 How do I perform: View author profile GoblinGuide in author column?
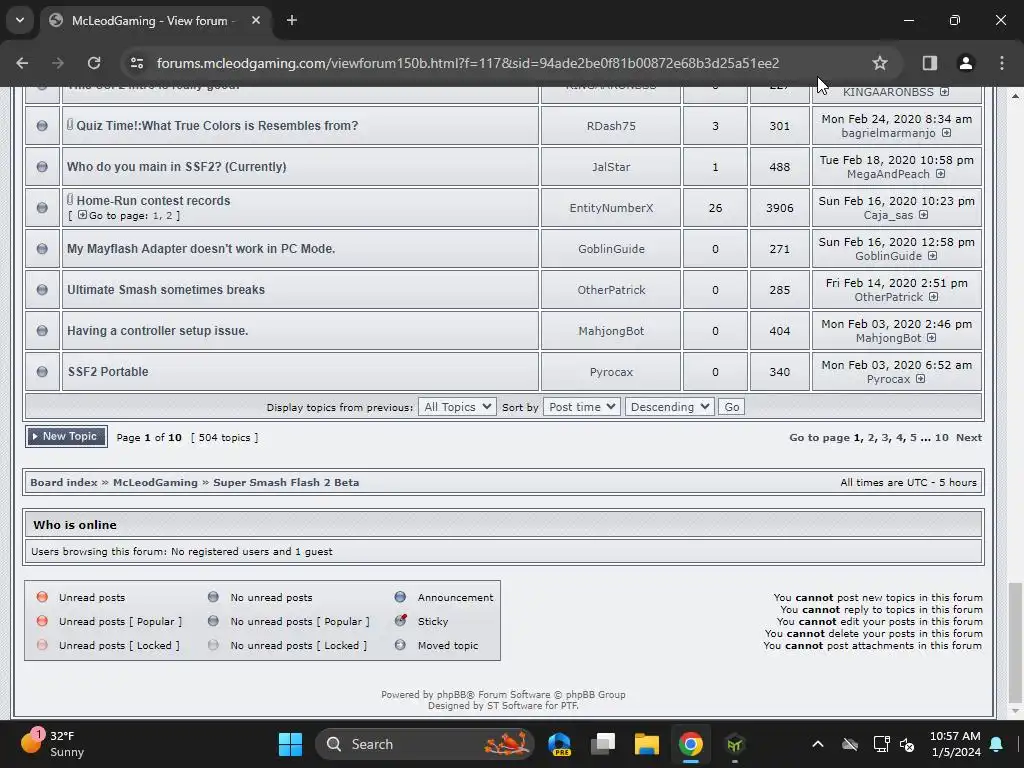[611, 249]
